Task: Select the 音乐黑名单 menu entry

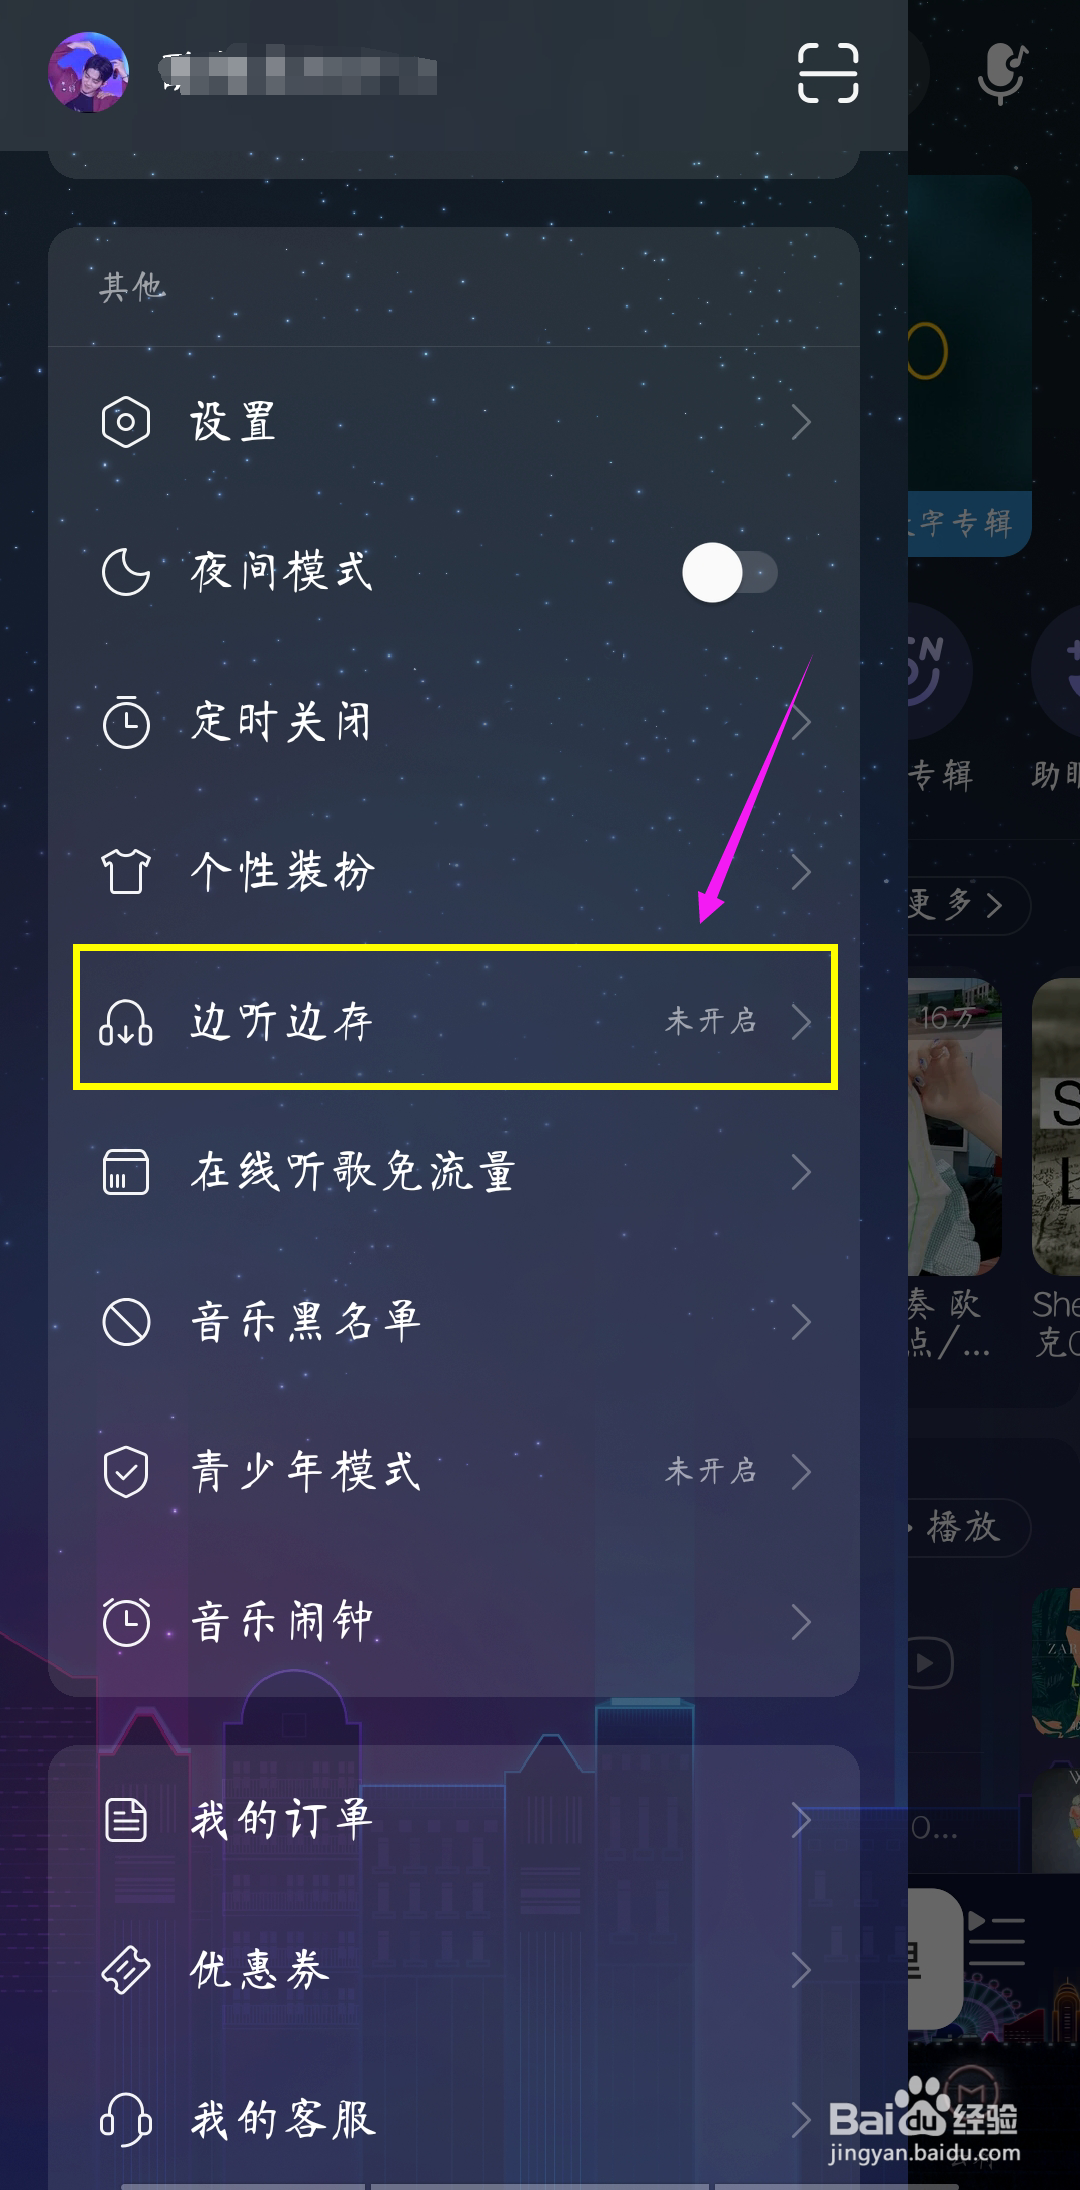Action: [x=454, y=1322]
